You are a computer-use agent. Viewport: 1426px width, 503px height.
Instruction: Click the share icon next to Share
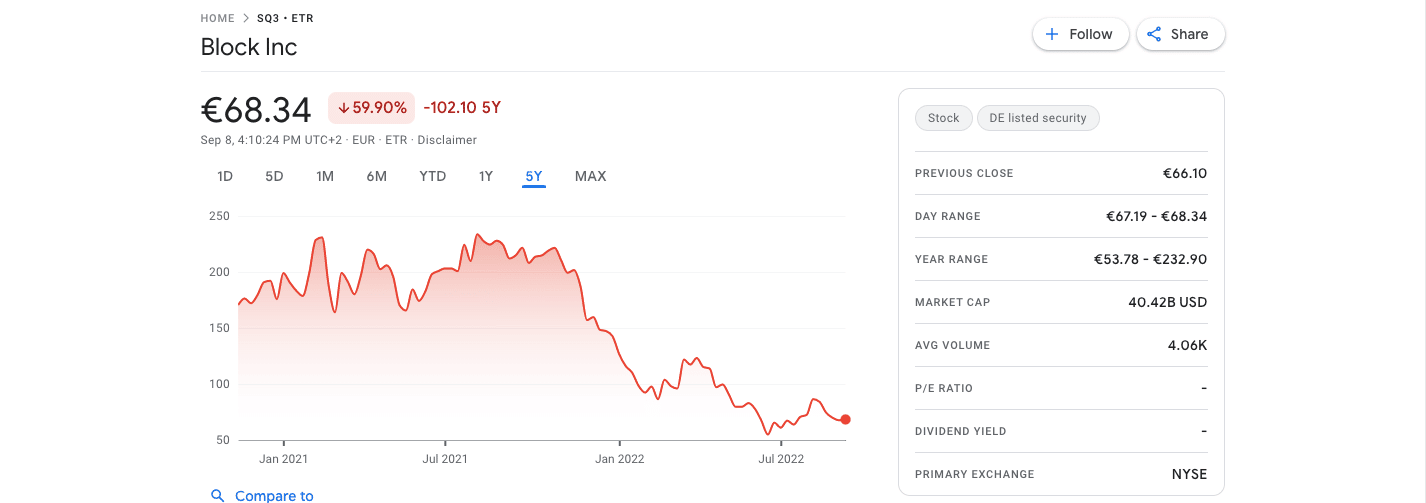point(1154,34)
